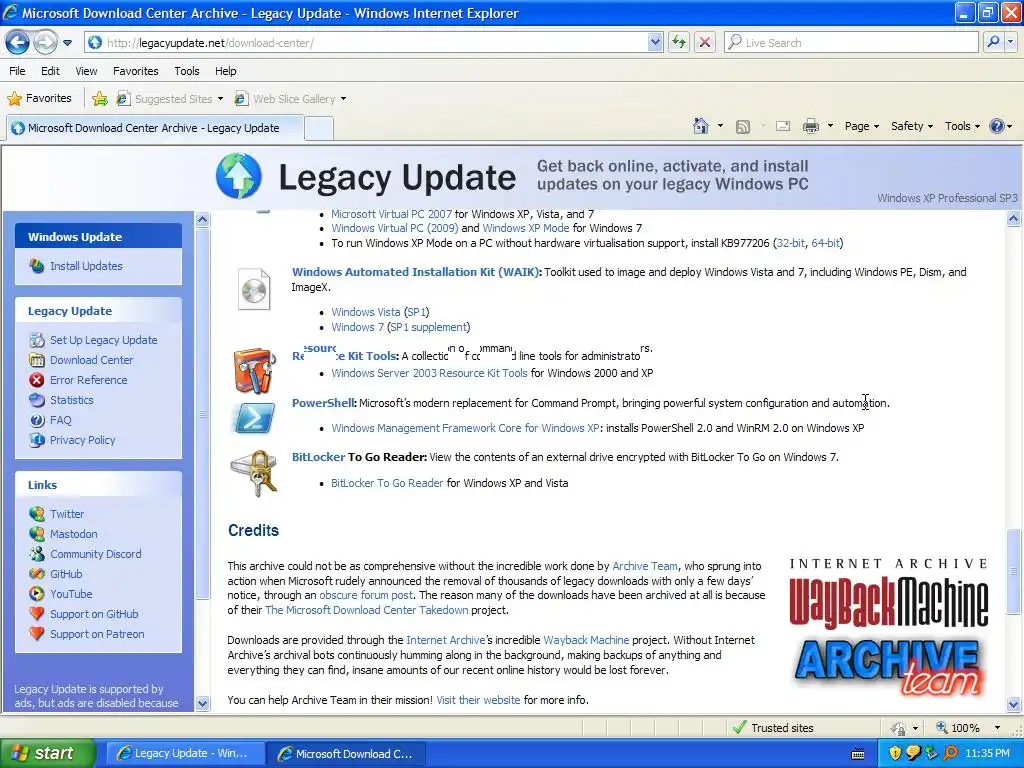Viewport: 1024px width, 768px height.
Task: Click the Legacy Update globe logo
Action: pyautogui.click(x=238, y=176)
